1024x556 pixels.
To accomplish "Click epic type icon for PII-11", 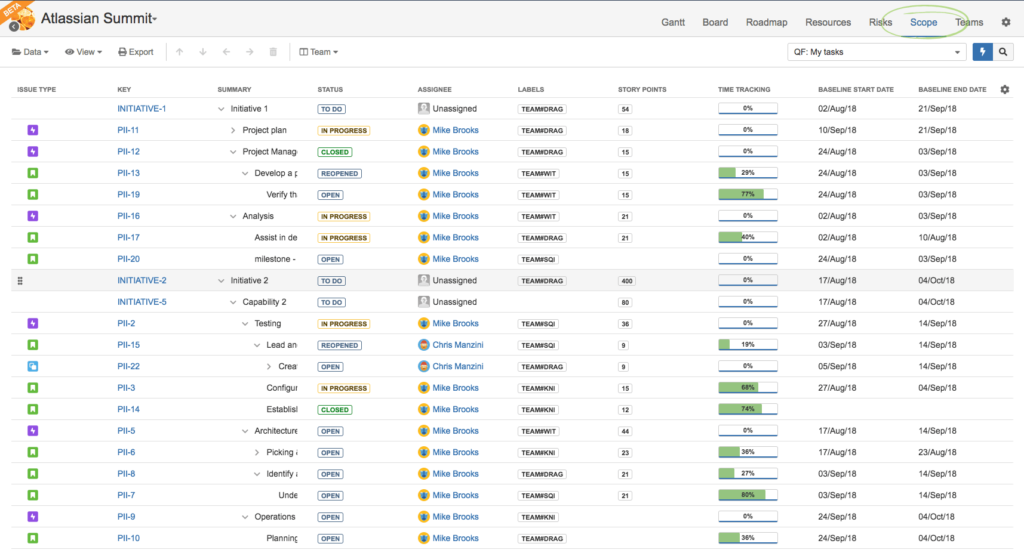I will click(x=33, y=130).
